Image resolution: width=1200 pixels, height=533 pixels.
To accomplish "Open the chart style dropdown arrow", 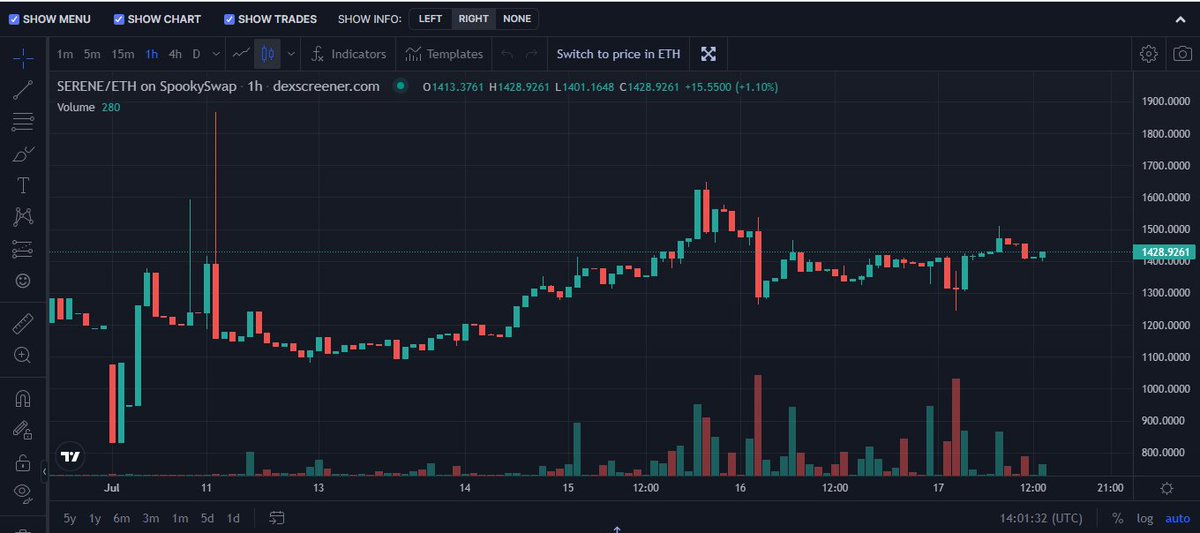I will 291,54.
